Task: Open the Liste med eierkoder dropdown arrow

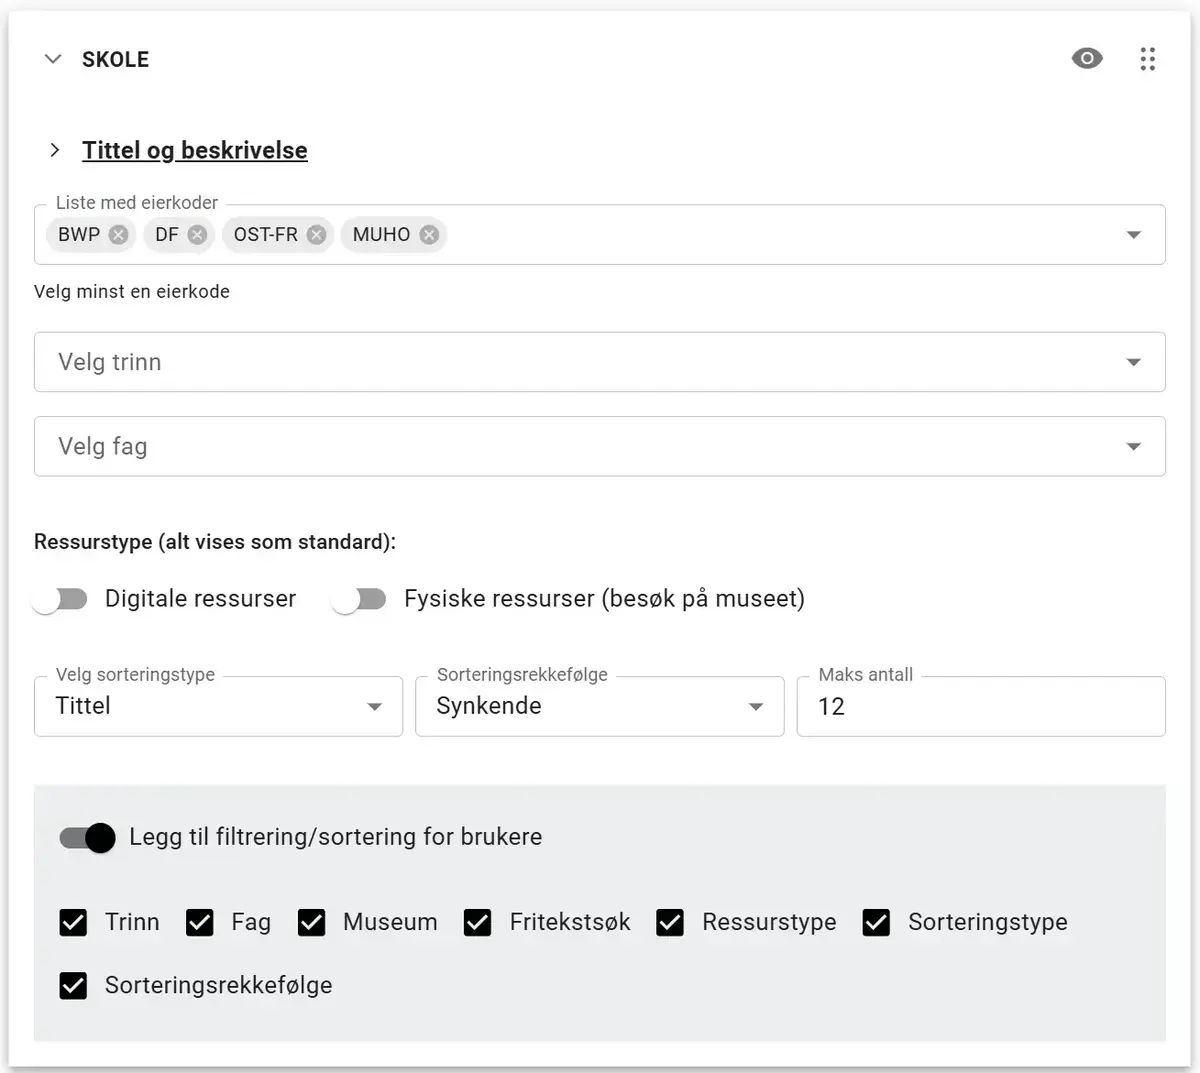Action: (1133, 235)
